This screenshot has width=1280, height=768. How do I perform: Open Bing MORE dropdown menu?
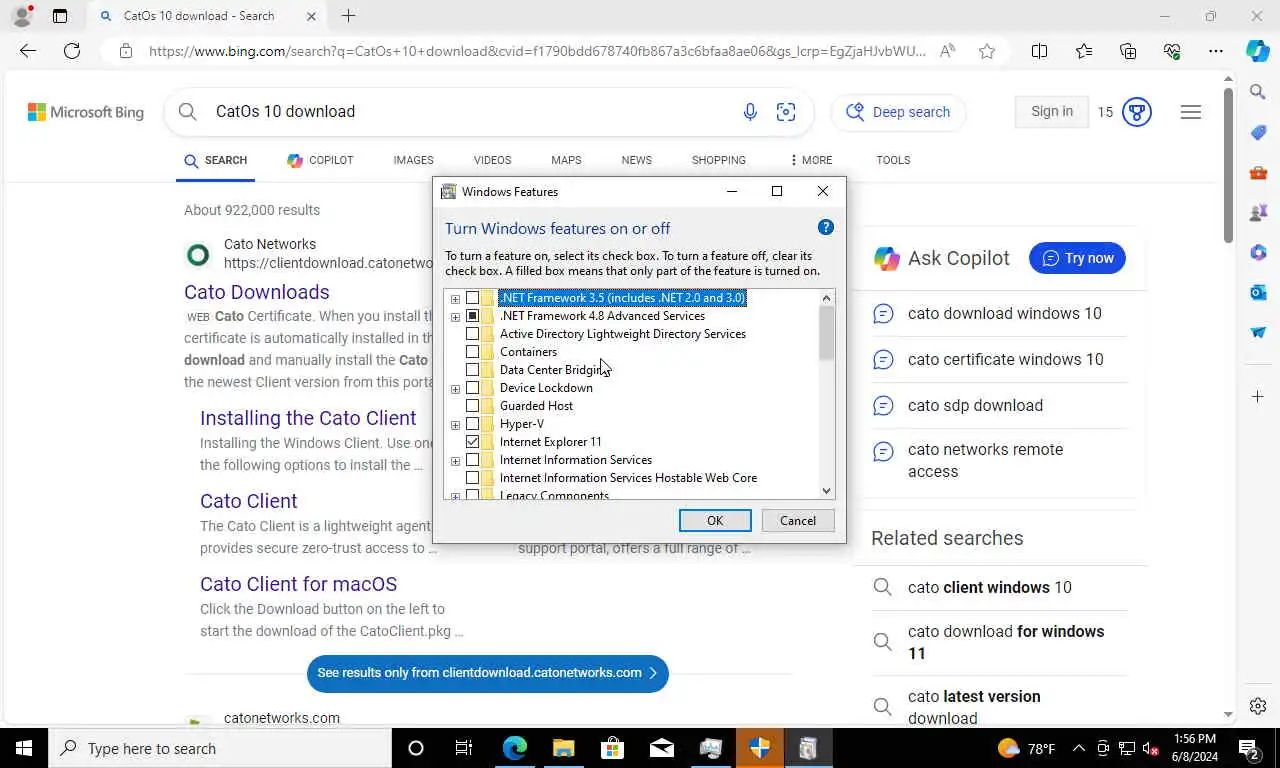pos(810,160)
